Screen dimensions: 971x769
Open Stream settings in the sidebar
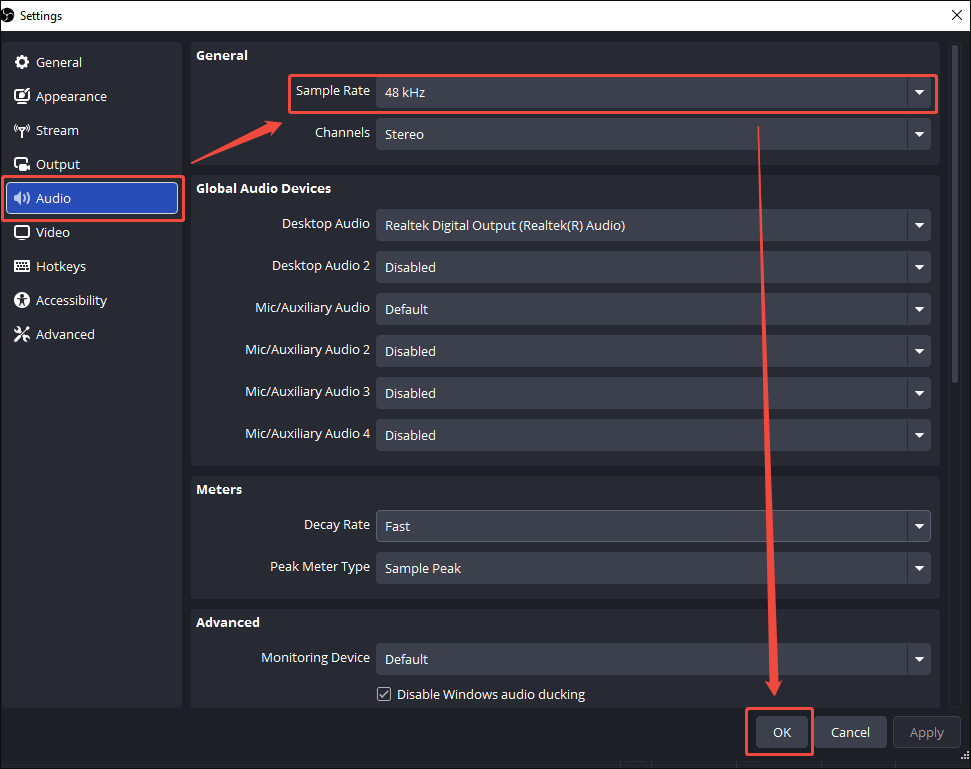[x=58, y=130]
